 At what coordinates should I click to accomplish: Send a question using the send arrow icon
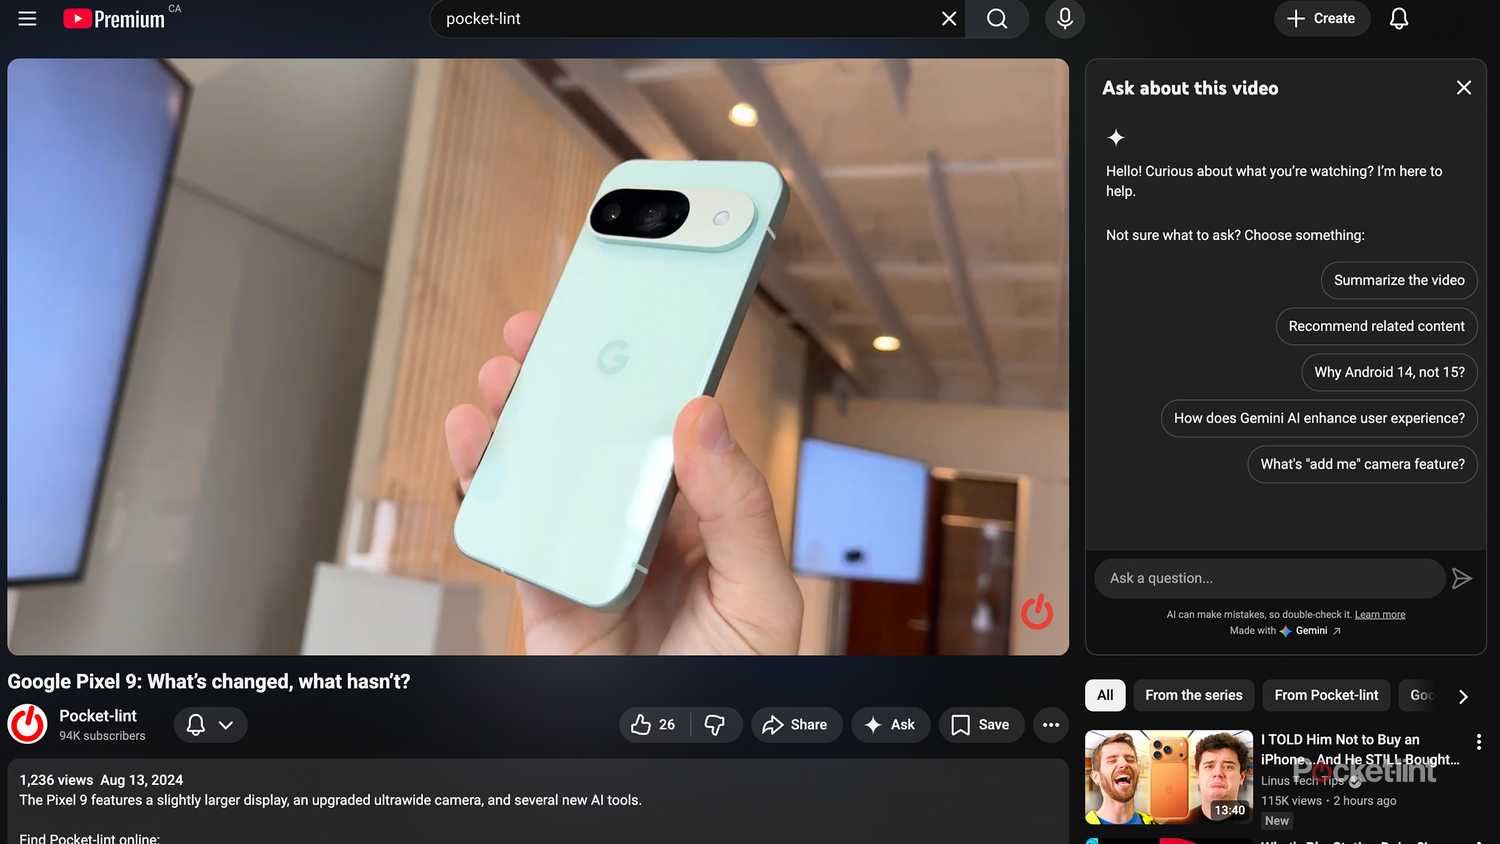[1461, 578]
